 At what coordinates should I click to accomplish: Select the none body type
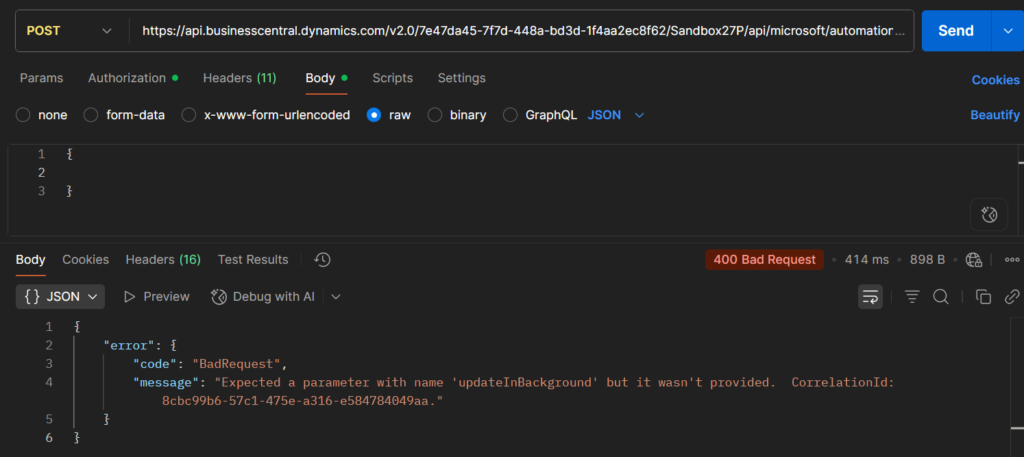[x=23, y=115]
